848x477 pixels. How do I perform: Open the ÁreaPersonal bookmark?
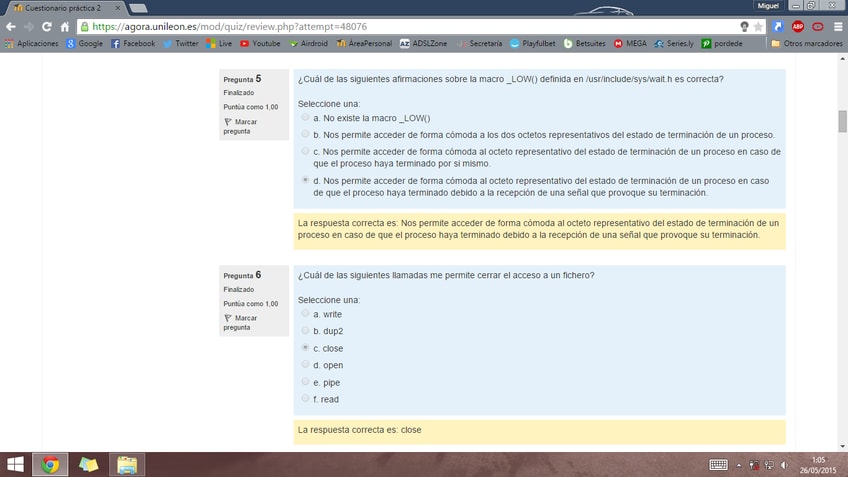click(x=364, y=43)
